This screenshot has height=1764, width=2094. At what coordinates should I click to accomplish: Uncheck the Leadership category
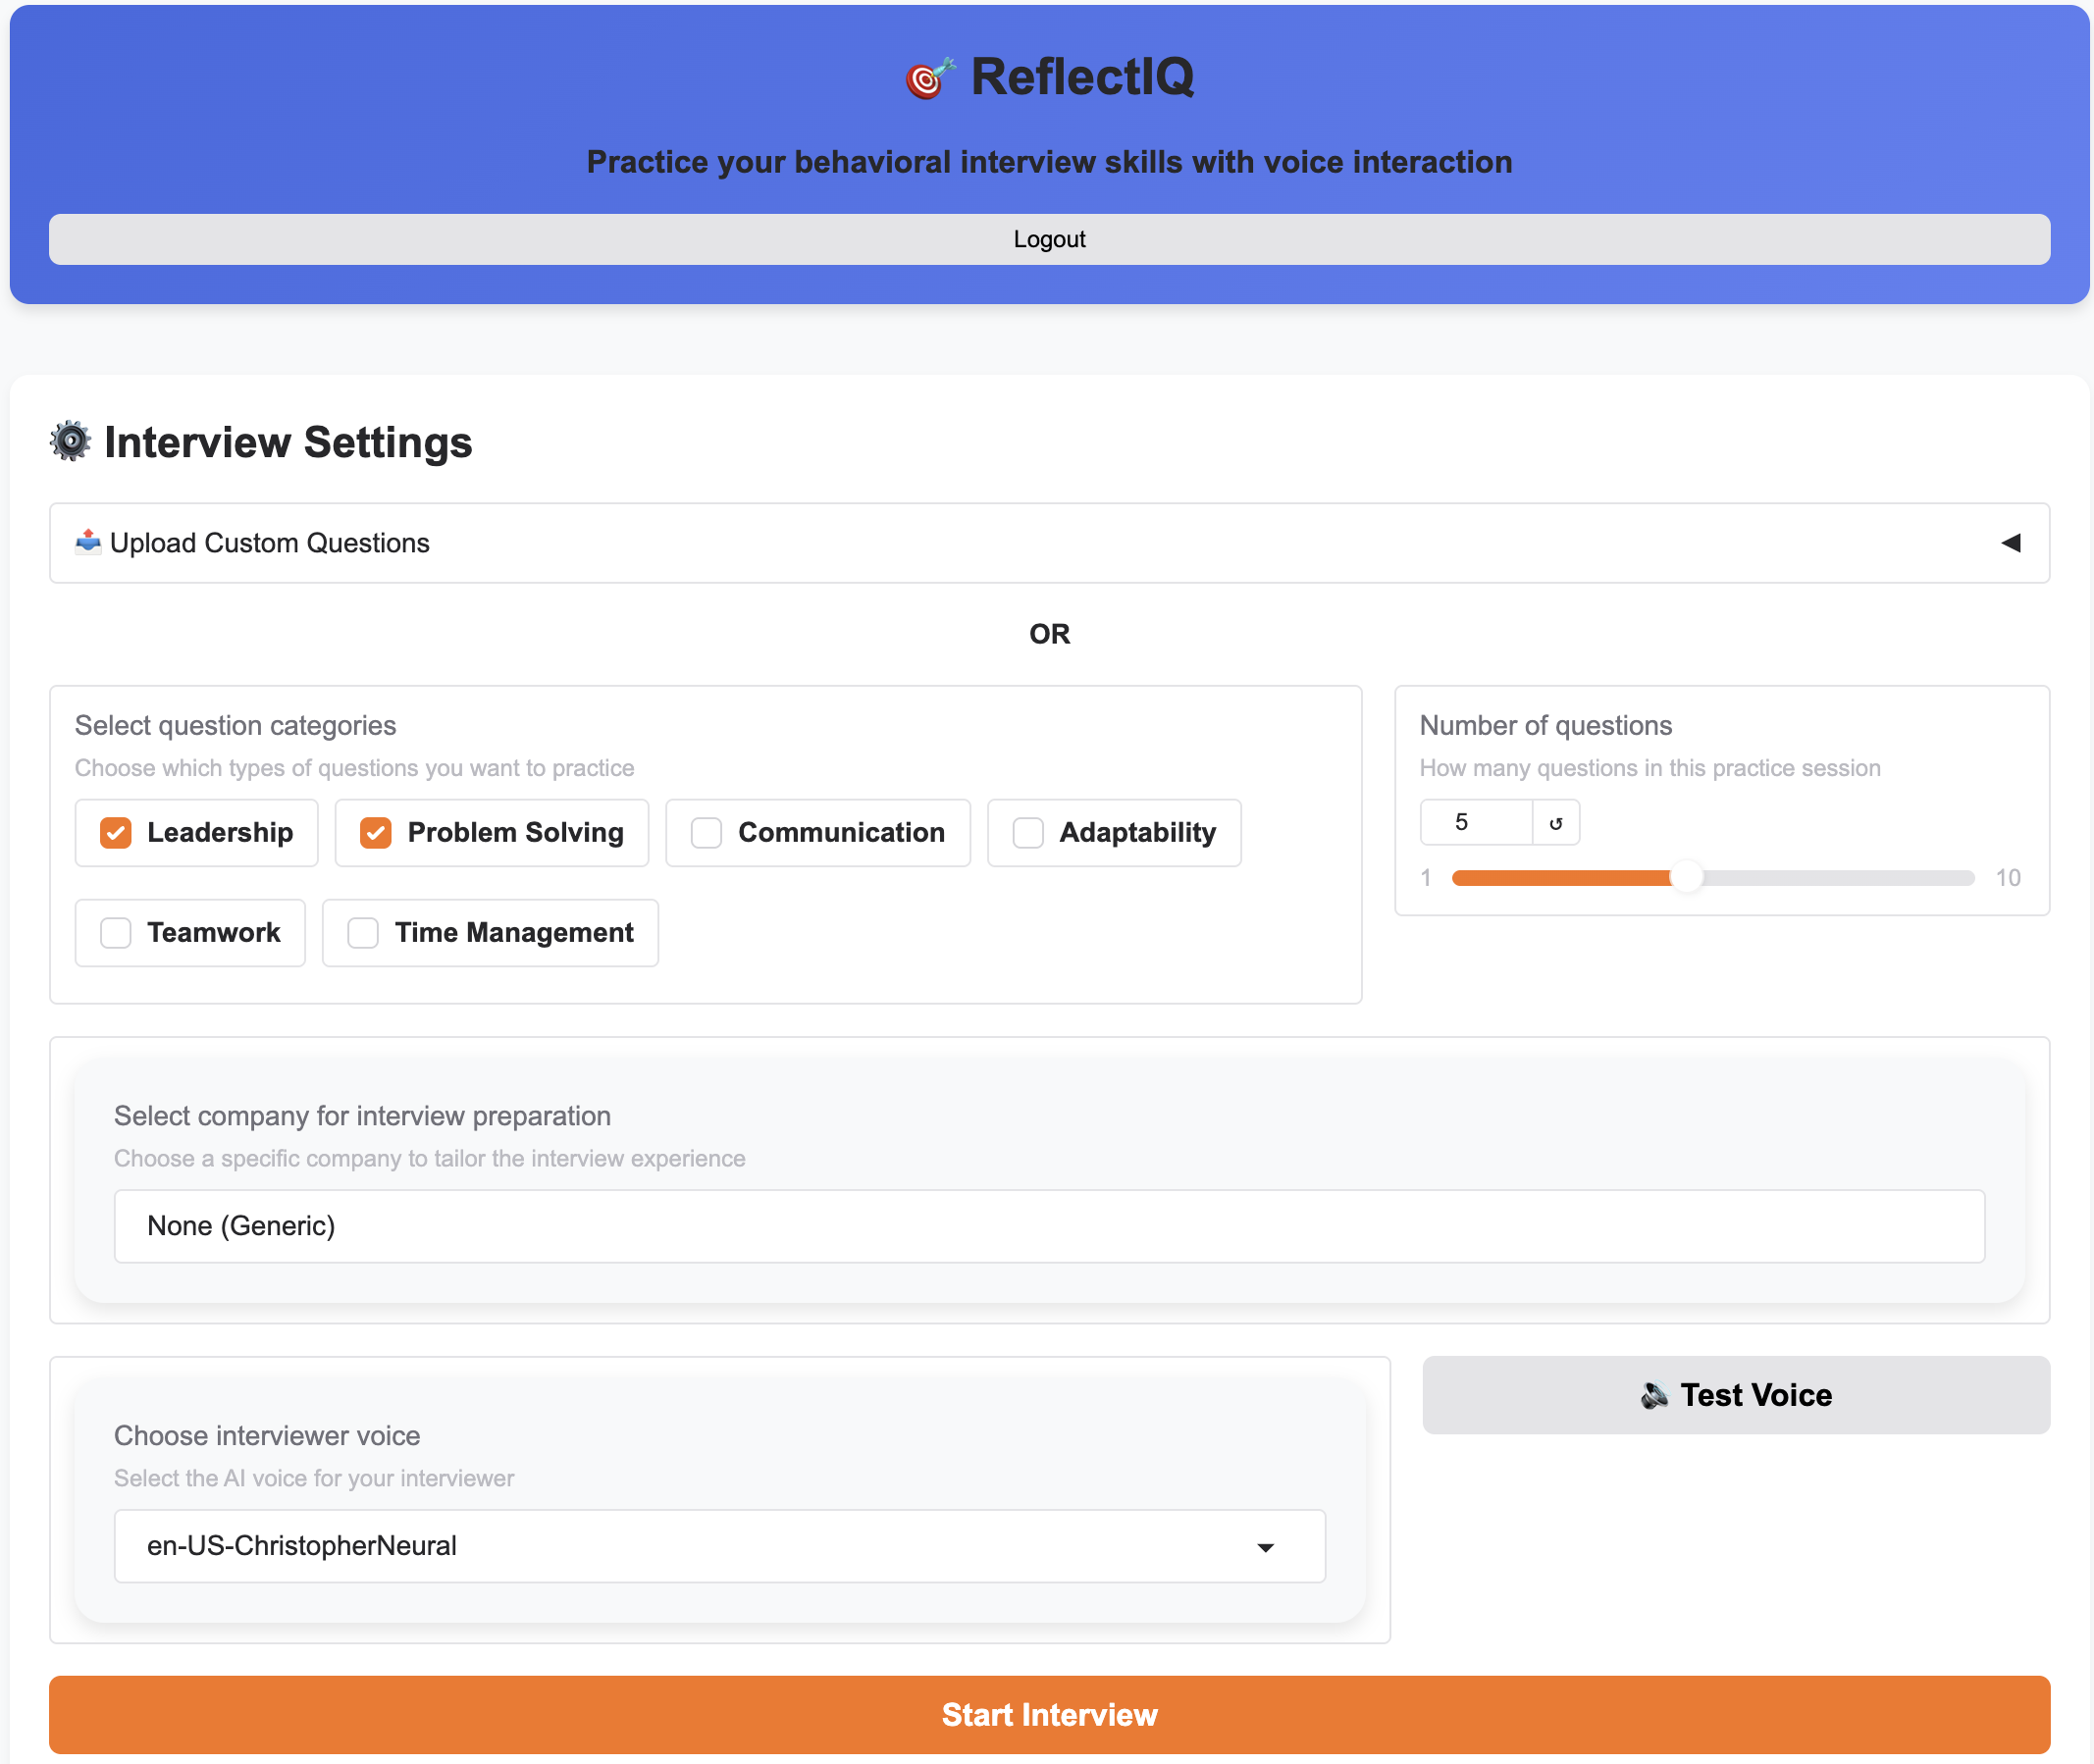[115, 832]
